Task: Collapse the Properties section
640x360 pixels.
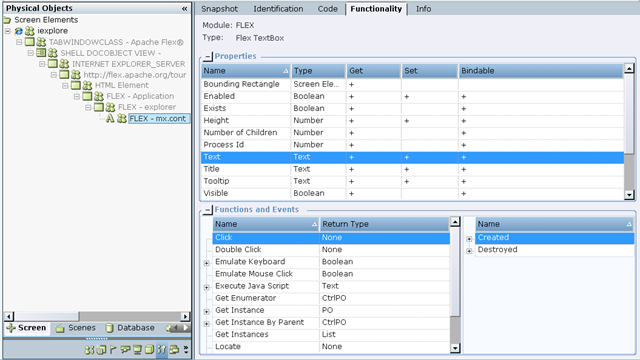Action: click(x=208, y=57)
